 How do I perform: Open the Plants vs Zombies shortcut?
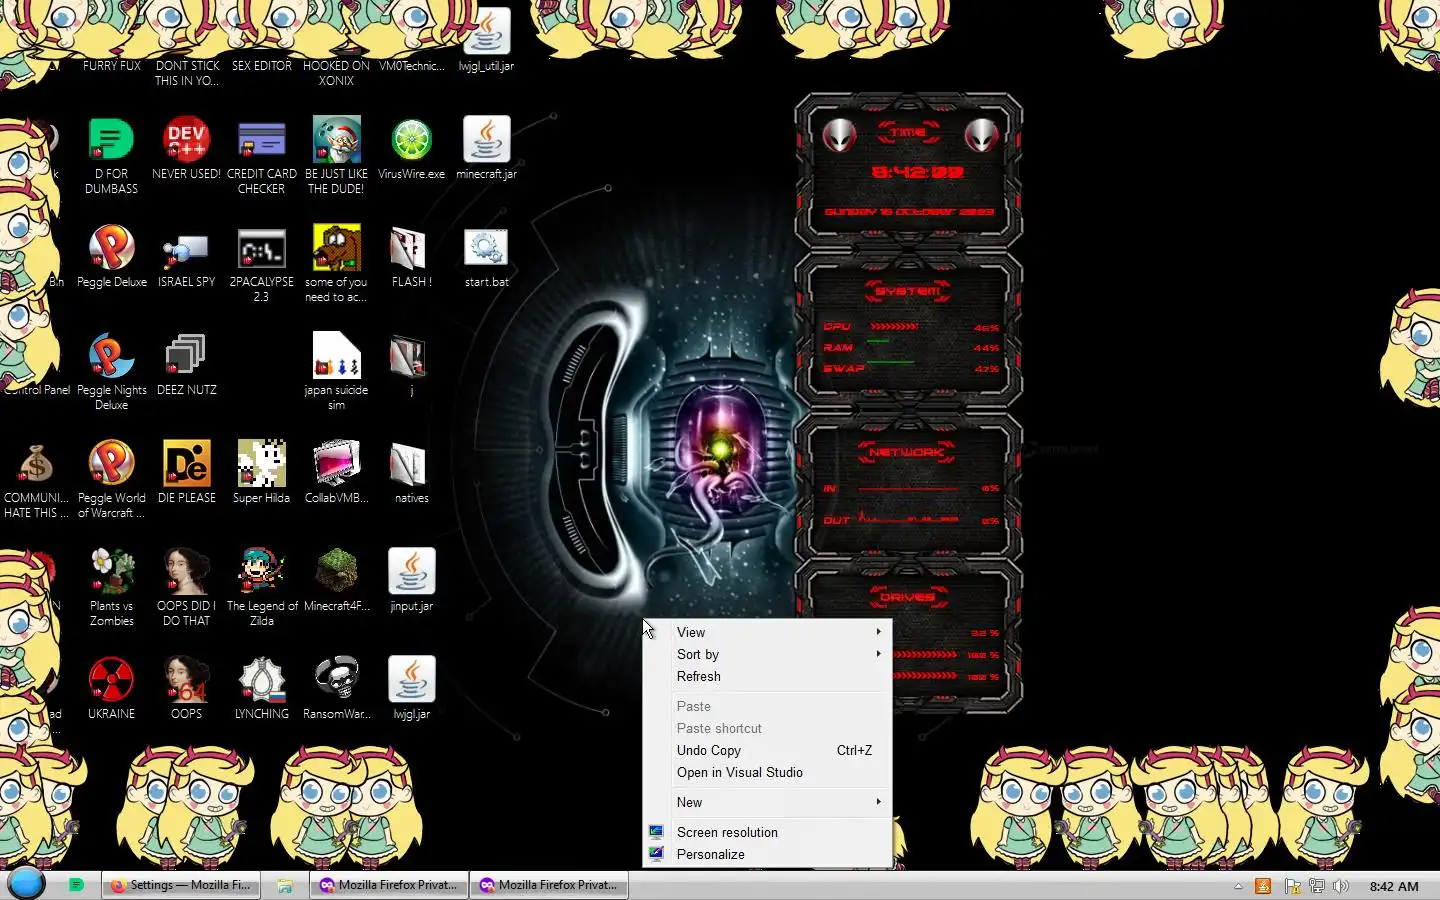pyautogui.click(x=112, y=572)
